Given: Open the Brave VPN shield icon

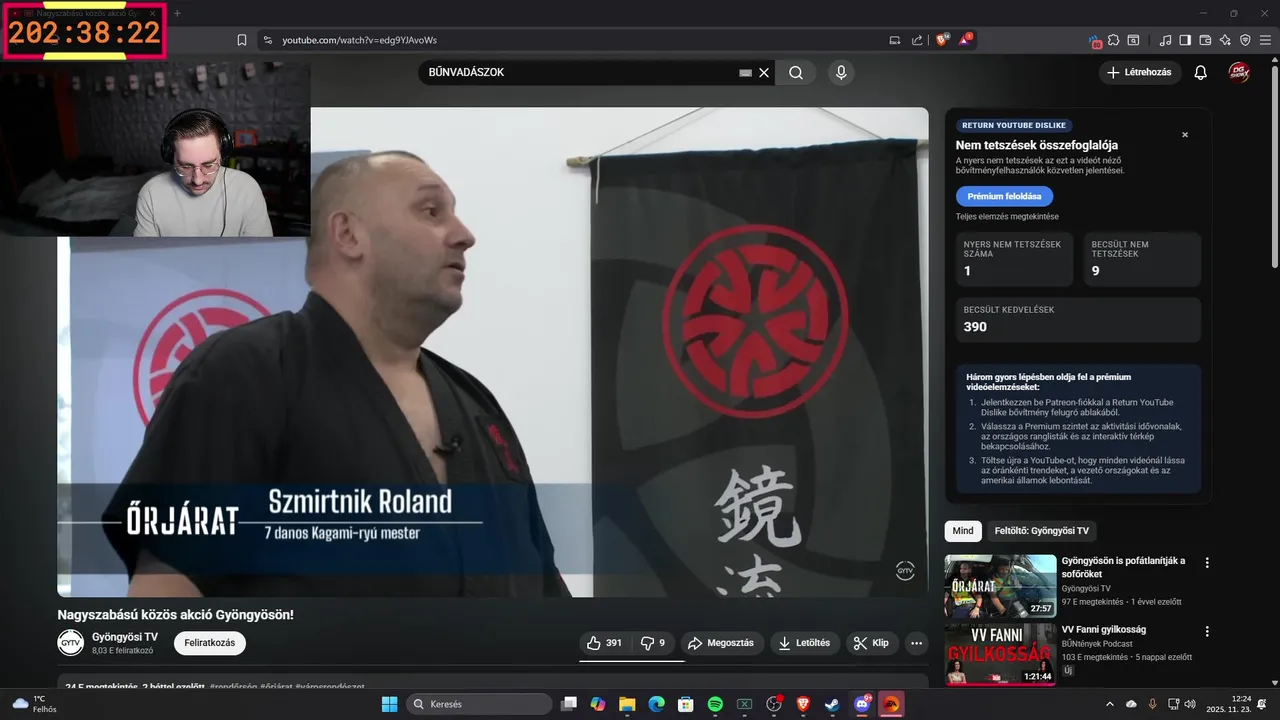Looking at the screenshot, I should (1245, 40).
